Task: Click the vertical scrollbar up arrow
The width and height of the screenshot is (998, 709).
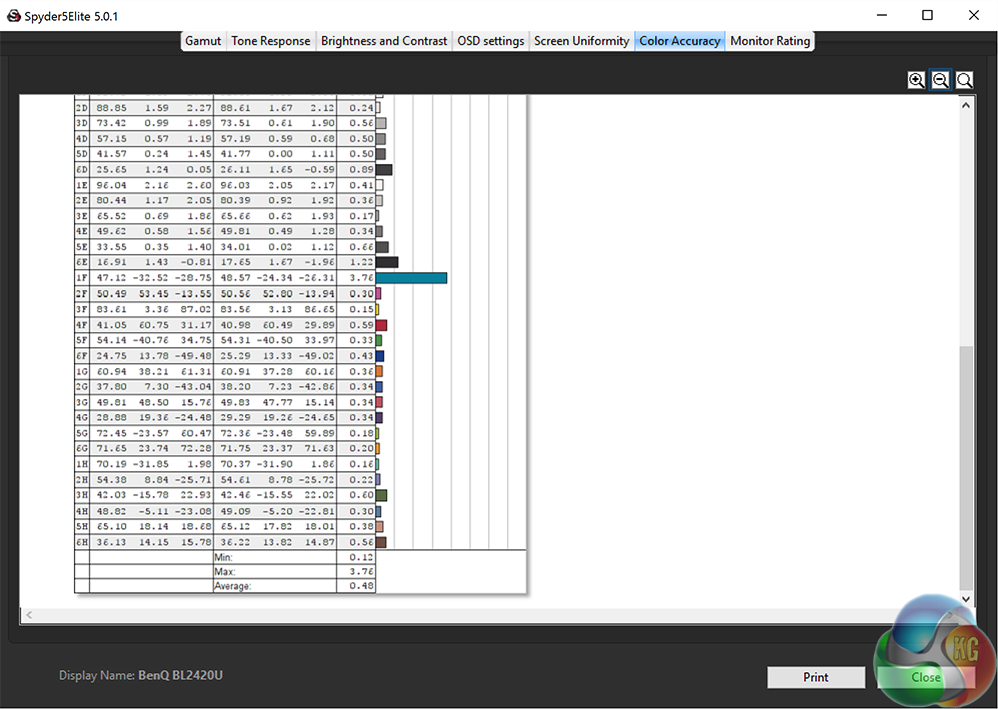Action: [x=966, y=106]
